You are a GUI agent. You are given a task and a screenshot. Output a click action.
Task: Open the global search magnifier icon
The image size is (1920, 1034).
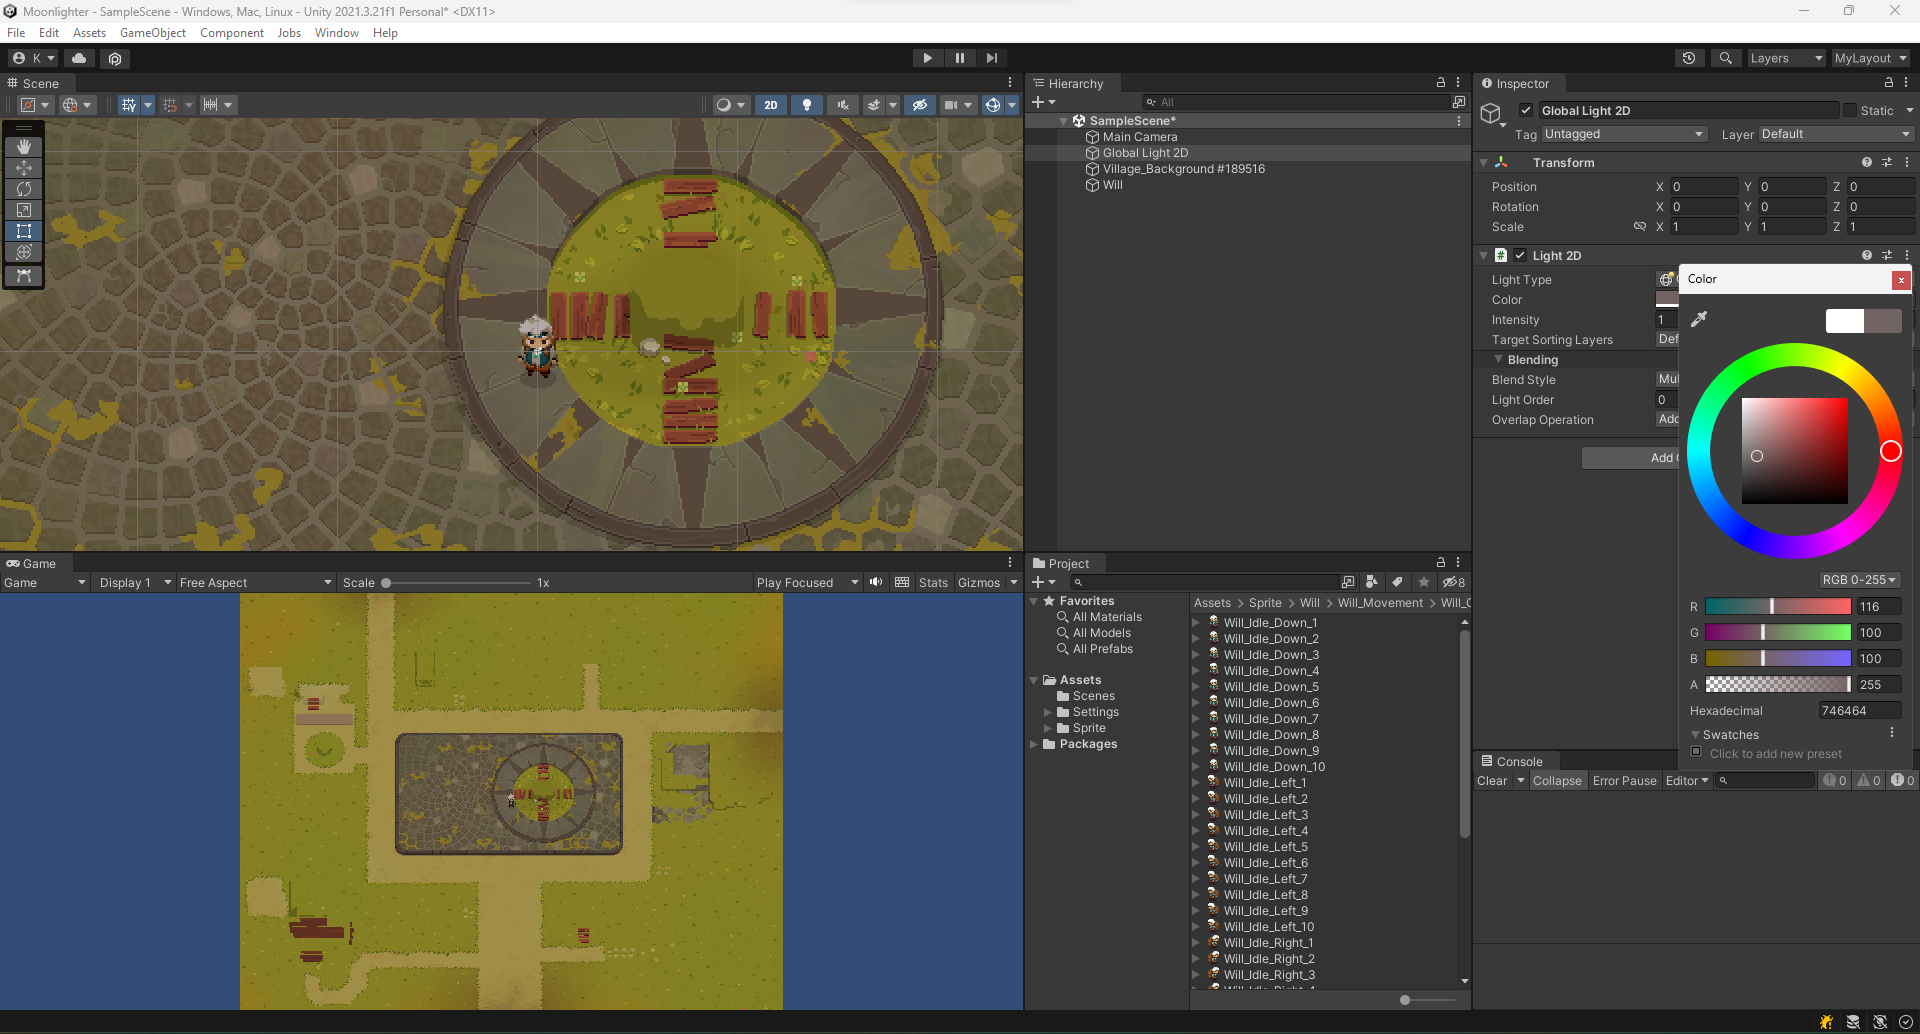(1725, 58)
